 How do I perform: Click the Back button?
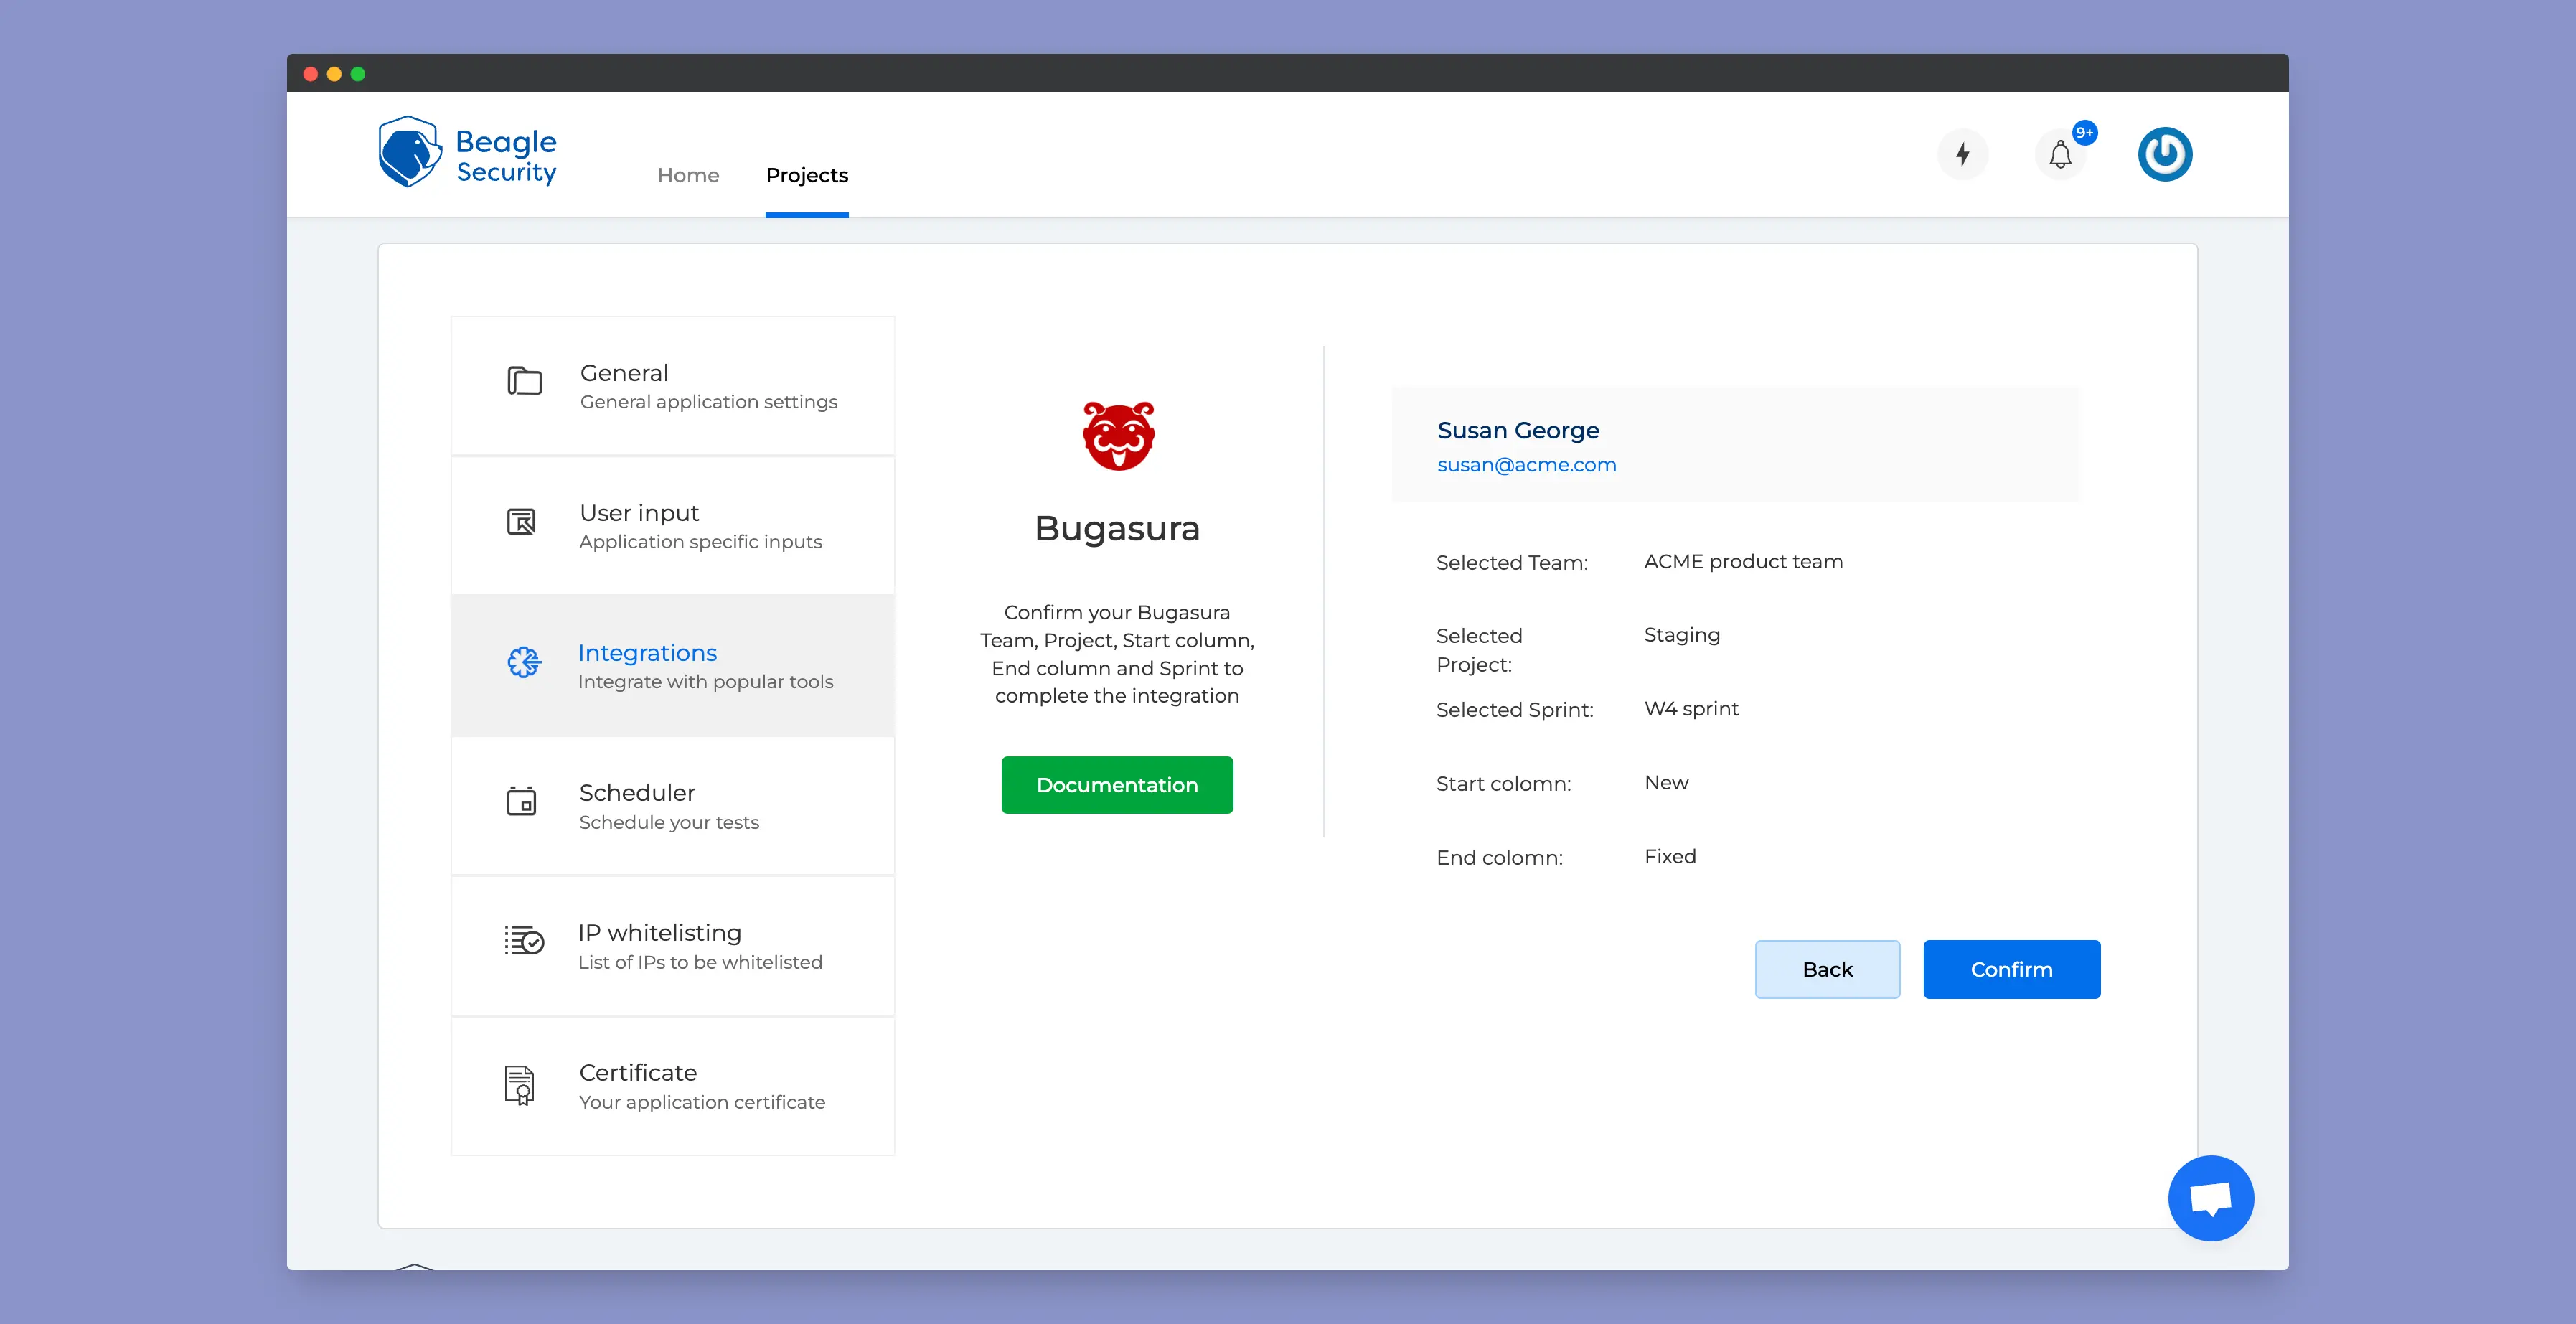pyautogui.click(x=1827, y=969)
